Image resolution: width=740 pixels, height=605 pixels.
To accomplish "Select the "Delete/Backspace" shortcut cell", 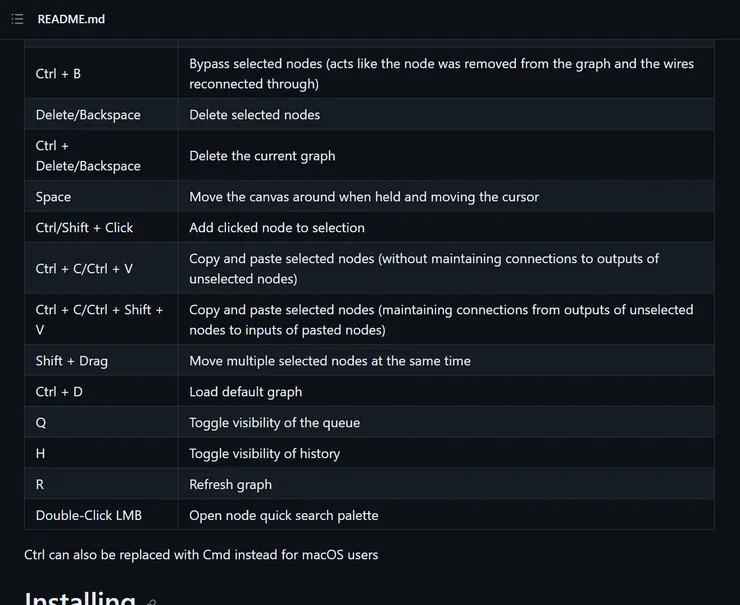I will point(88,115).
